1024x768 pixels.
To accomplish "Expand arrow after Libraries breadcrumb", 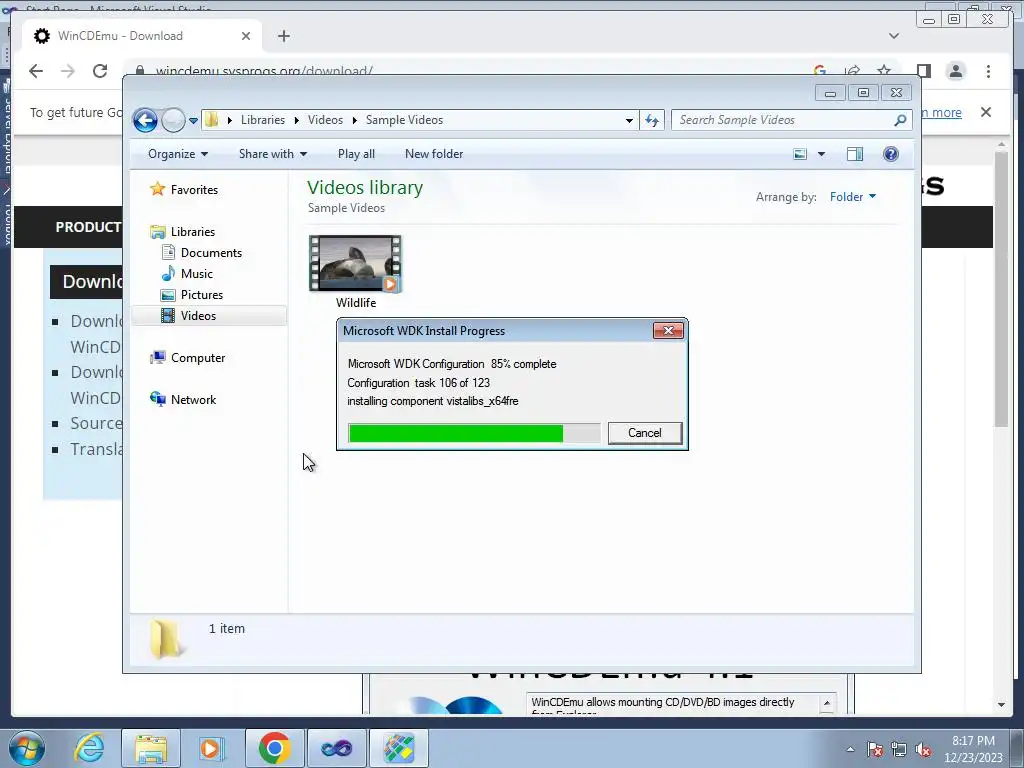I will (296, 120).
